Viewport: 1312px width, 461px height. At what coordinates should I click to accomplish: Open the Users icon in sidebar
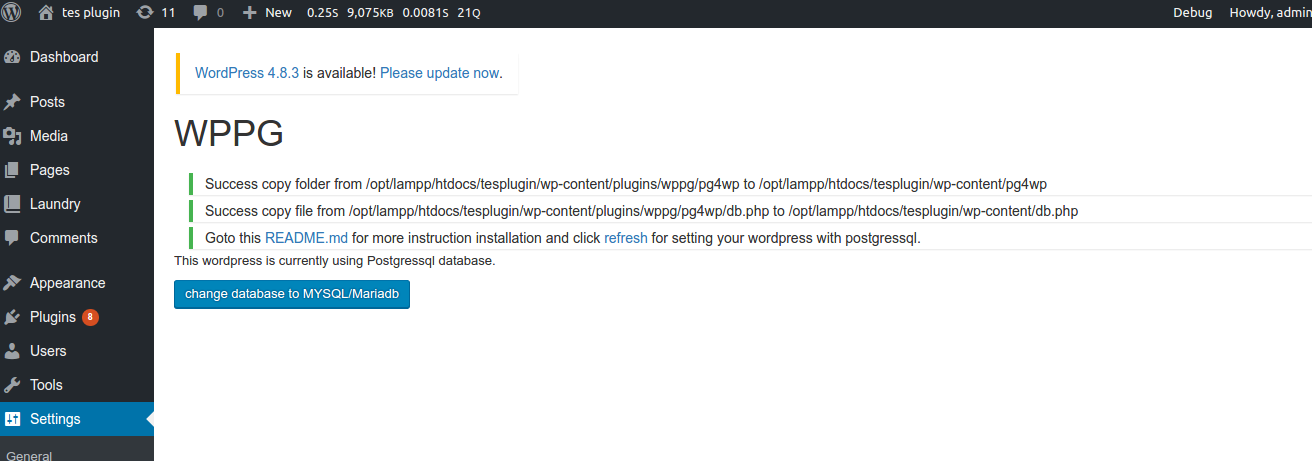point(13,351)
